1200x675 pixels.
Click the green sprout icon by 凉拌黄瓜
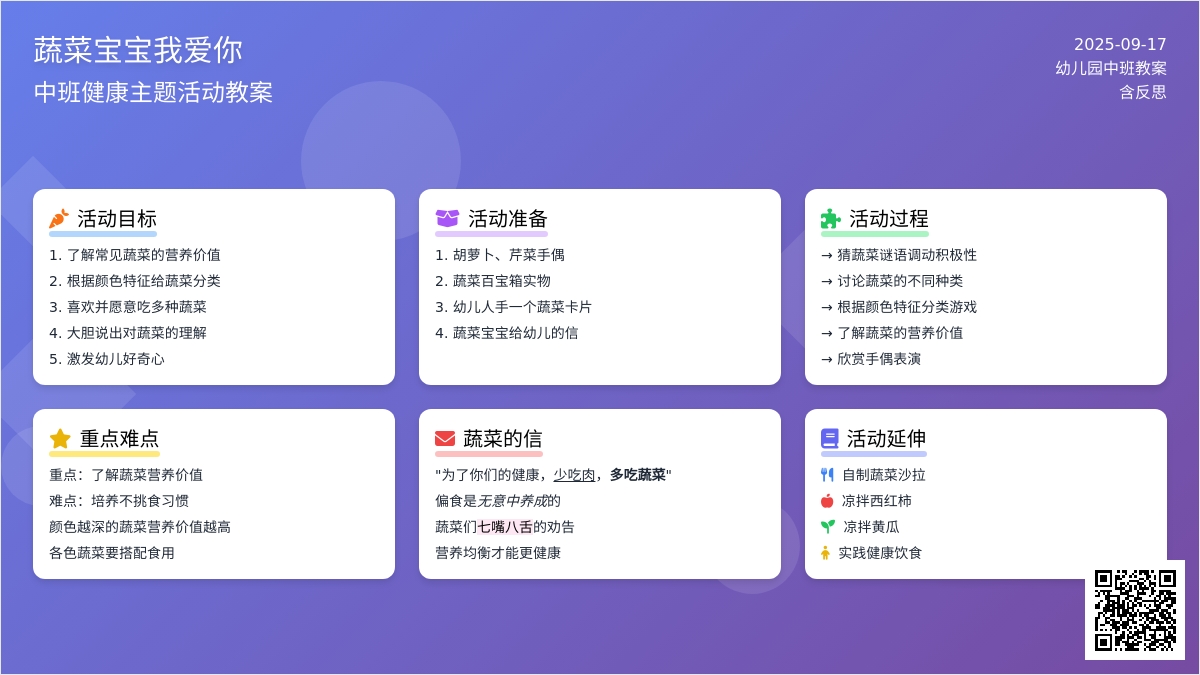[x=828, y=527]
